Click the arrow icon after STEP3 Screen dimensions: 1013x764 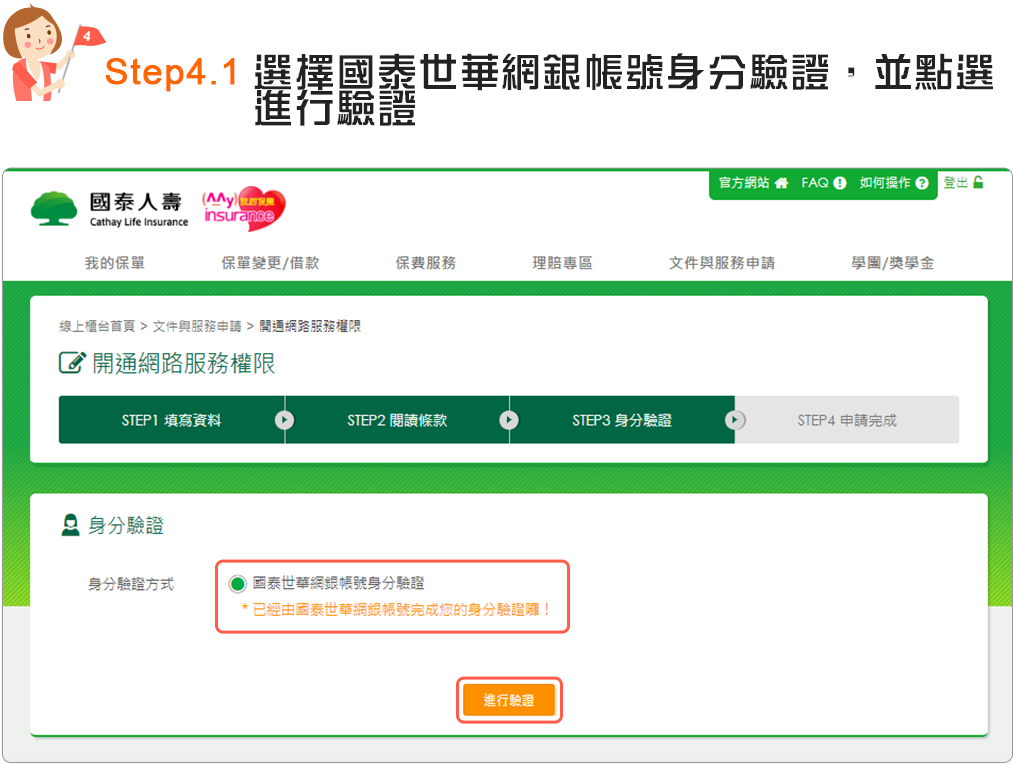(735, 420)
